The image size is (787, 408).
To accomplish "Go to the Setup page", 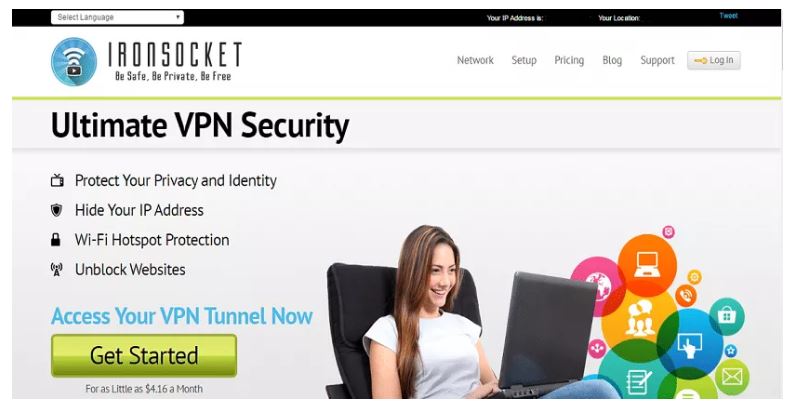I will click(x=524, y=60).
